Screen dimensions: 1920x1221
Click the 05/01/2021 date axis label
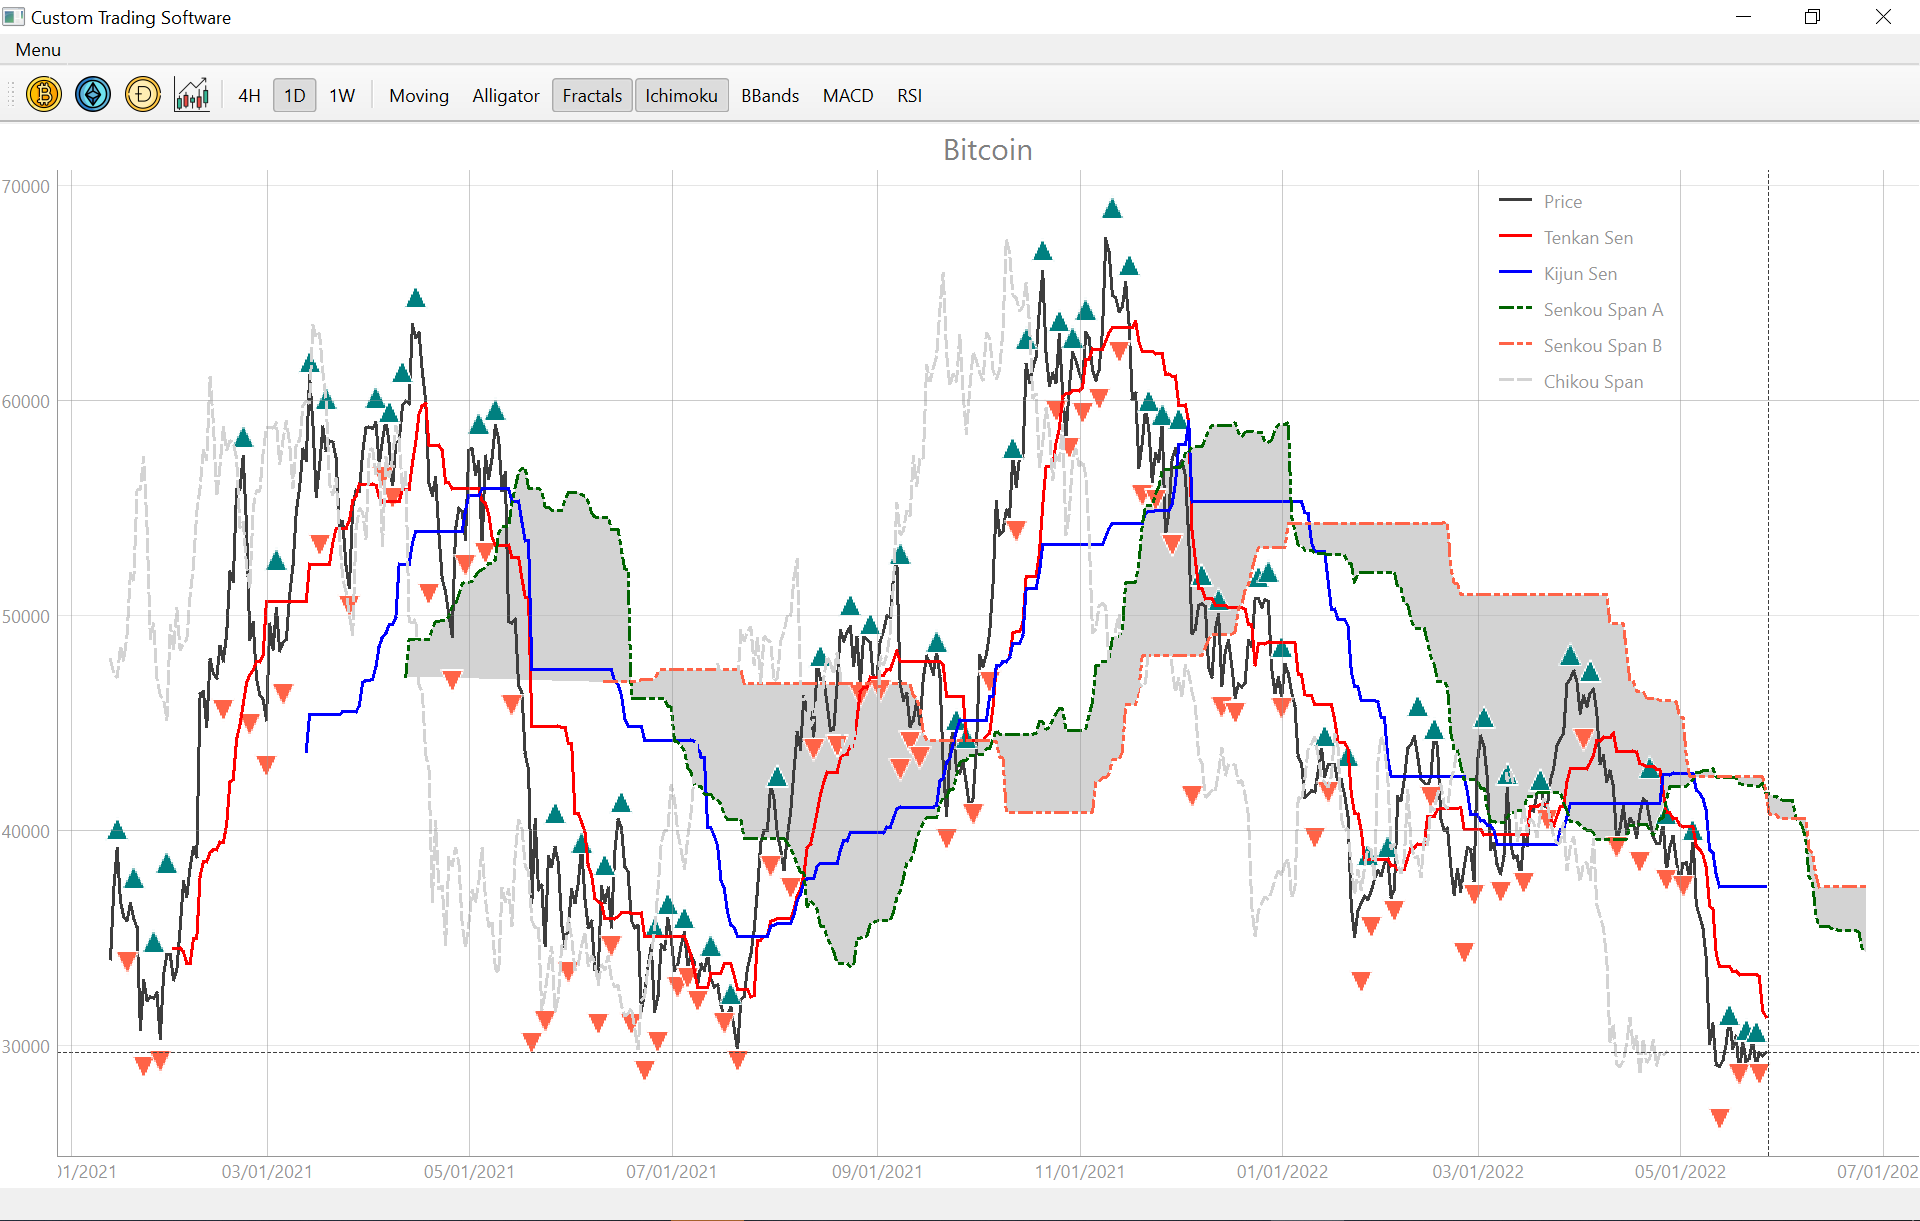[x=469, y=1172]
